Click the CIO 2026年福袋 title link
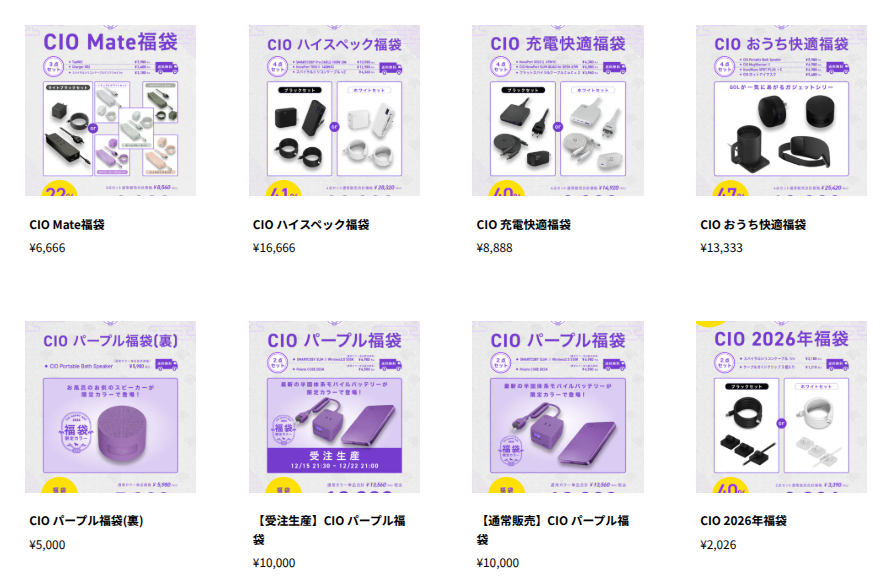Viewport: 884px width, 582px height. tap(743, 521)
